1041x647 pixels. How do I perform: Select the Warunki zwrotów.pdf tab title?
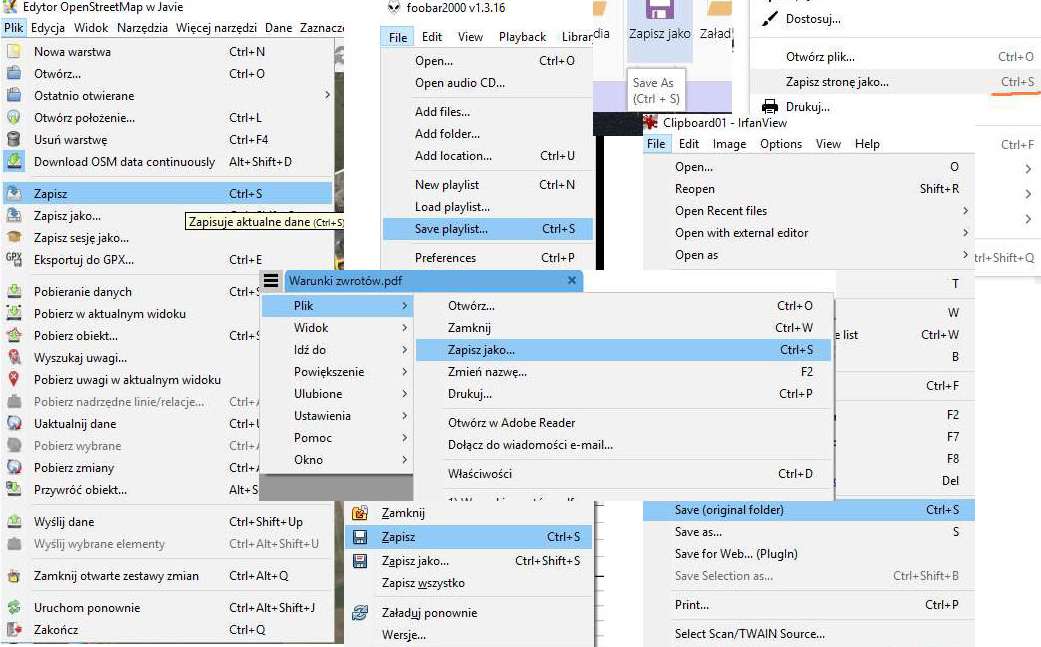(x=345, y=280)
